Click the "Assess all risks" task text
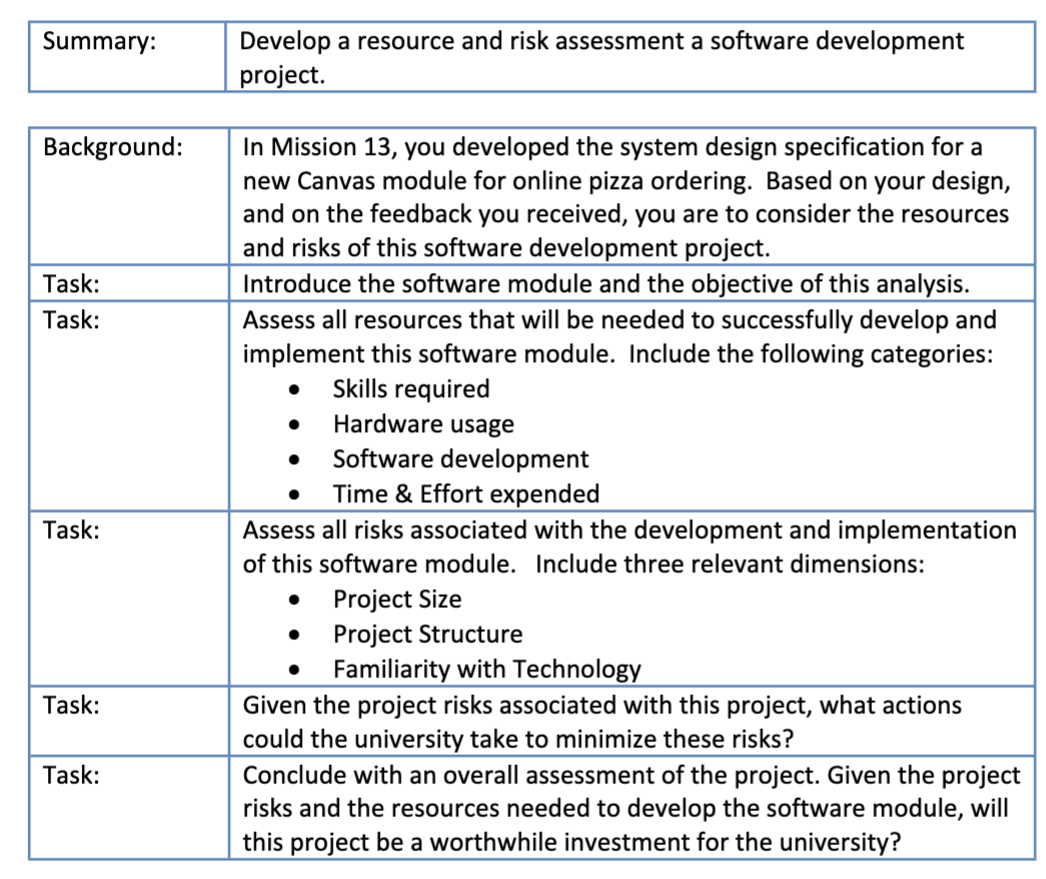The width and height of the screenshot is (1046, 879). point(629,547)
